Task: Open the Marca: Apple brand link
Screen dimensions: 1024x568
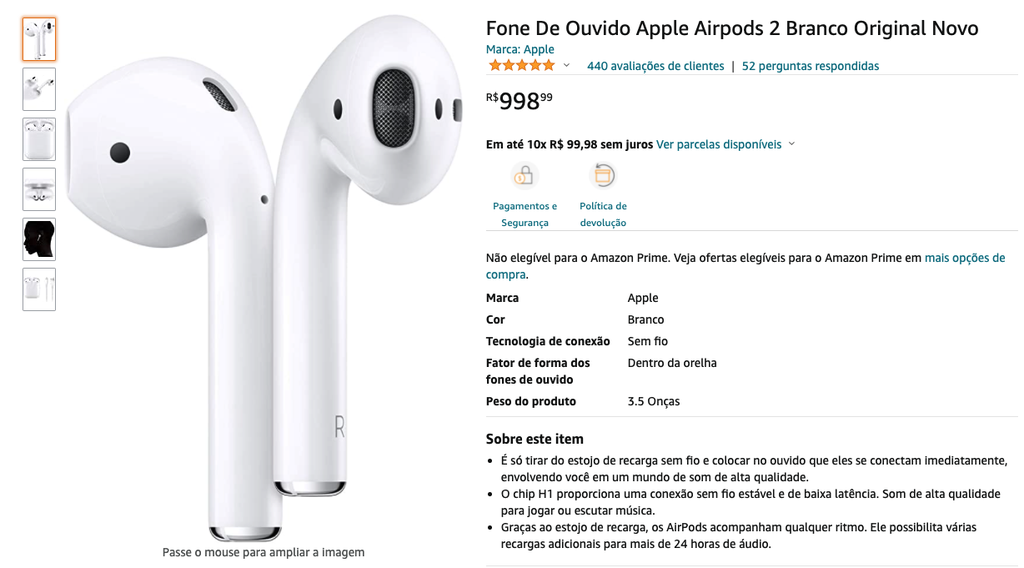Action: click(520, 49)
